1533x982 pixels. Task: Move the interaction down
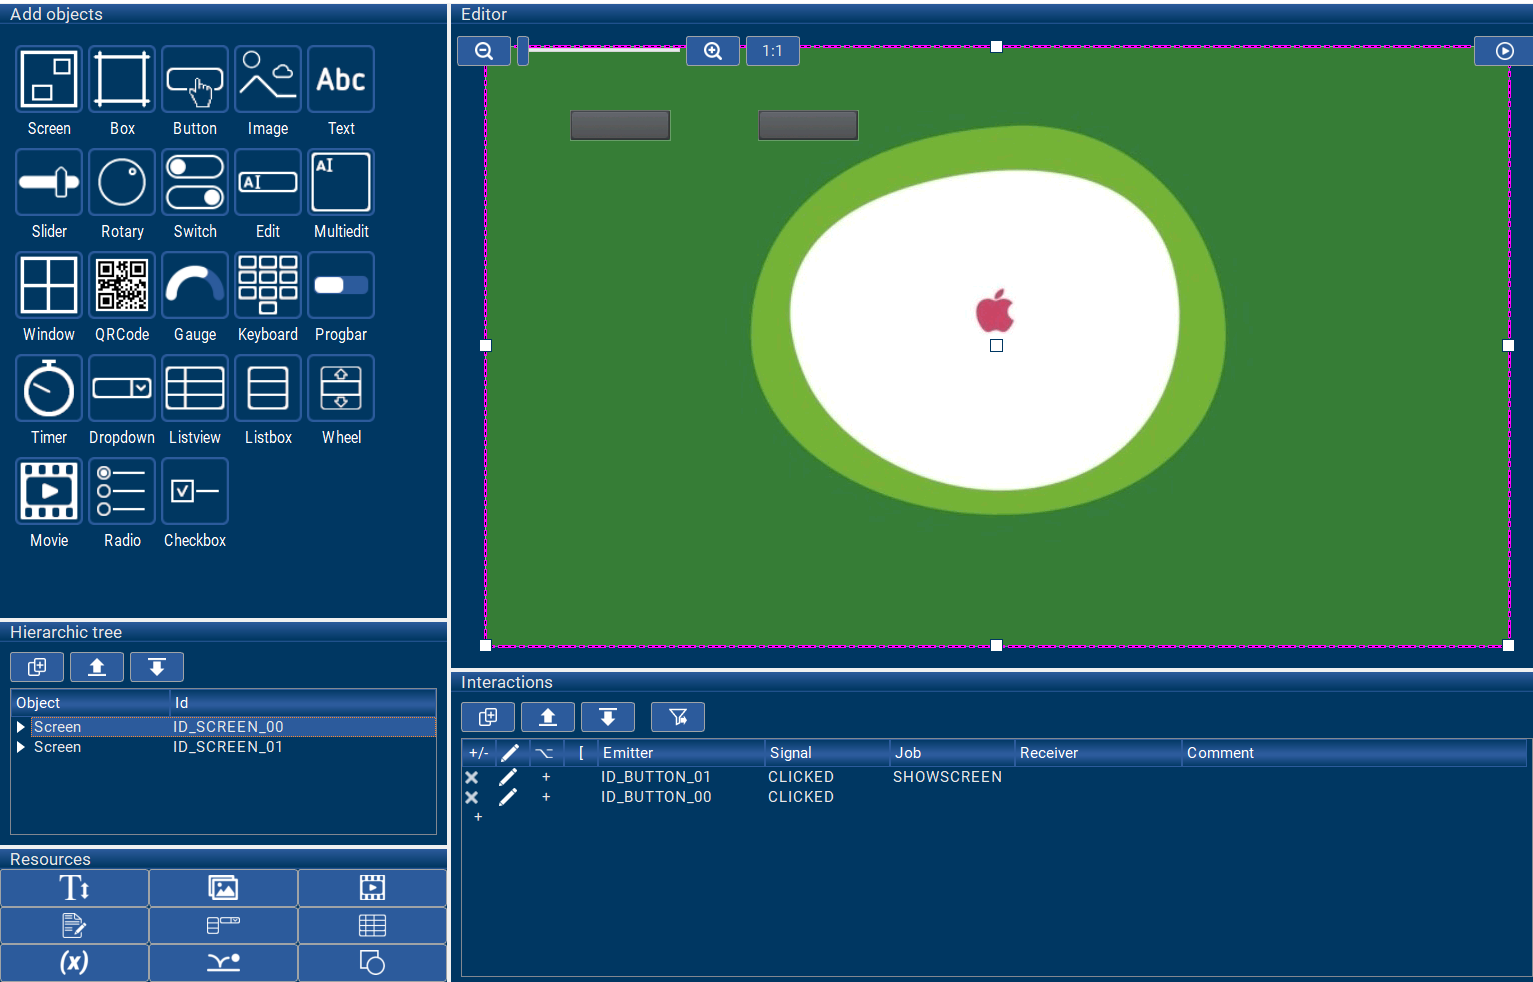[x=608, y=717]
